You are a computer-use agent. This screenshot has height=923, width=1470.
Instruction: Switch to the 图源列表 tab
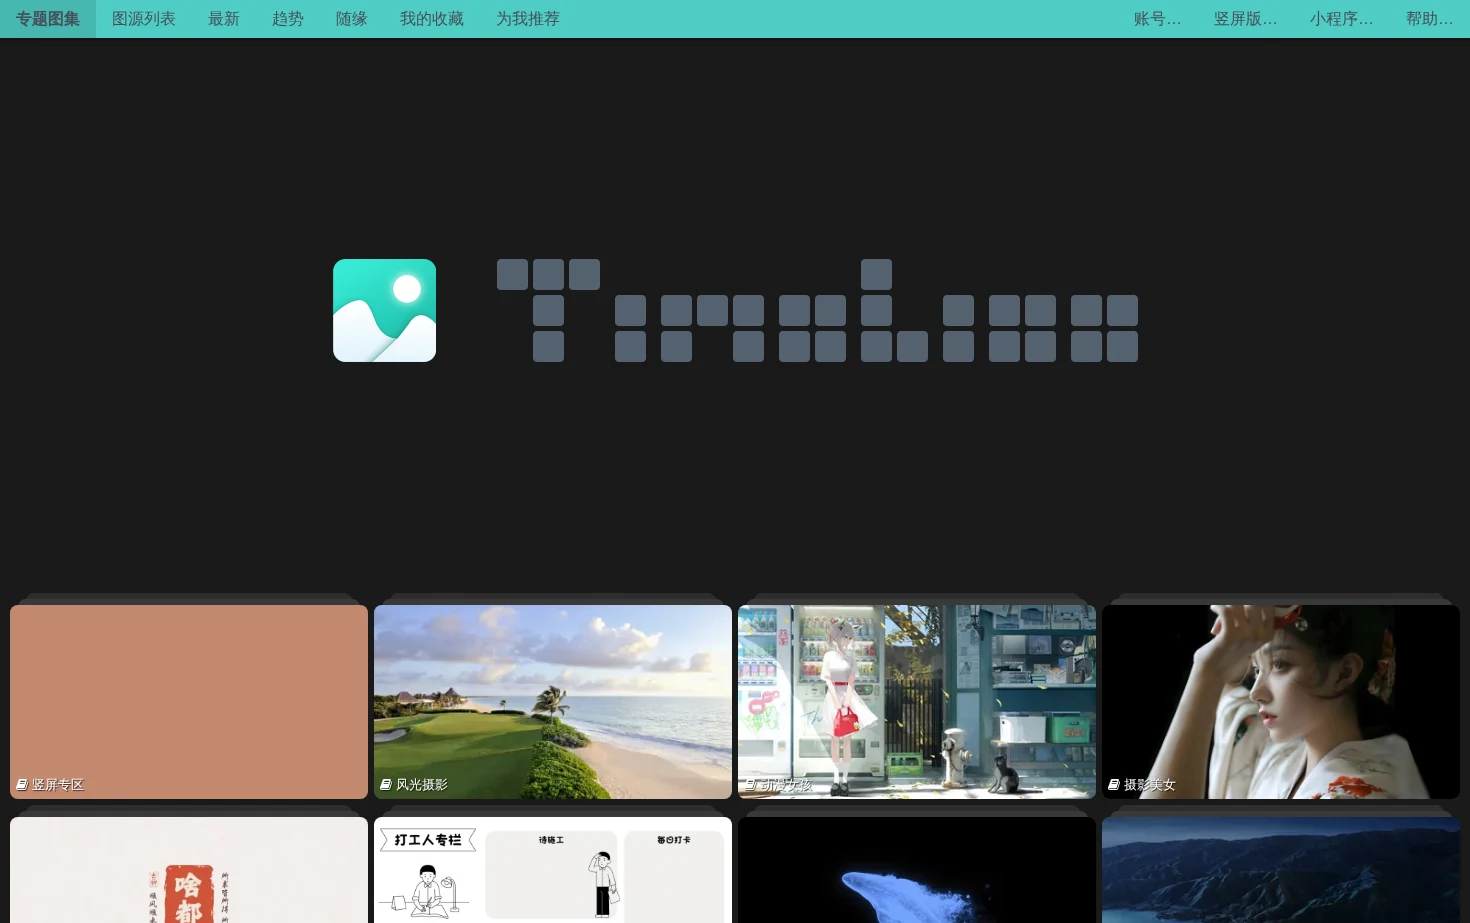(144, 19)
